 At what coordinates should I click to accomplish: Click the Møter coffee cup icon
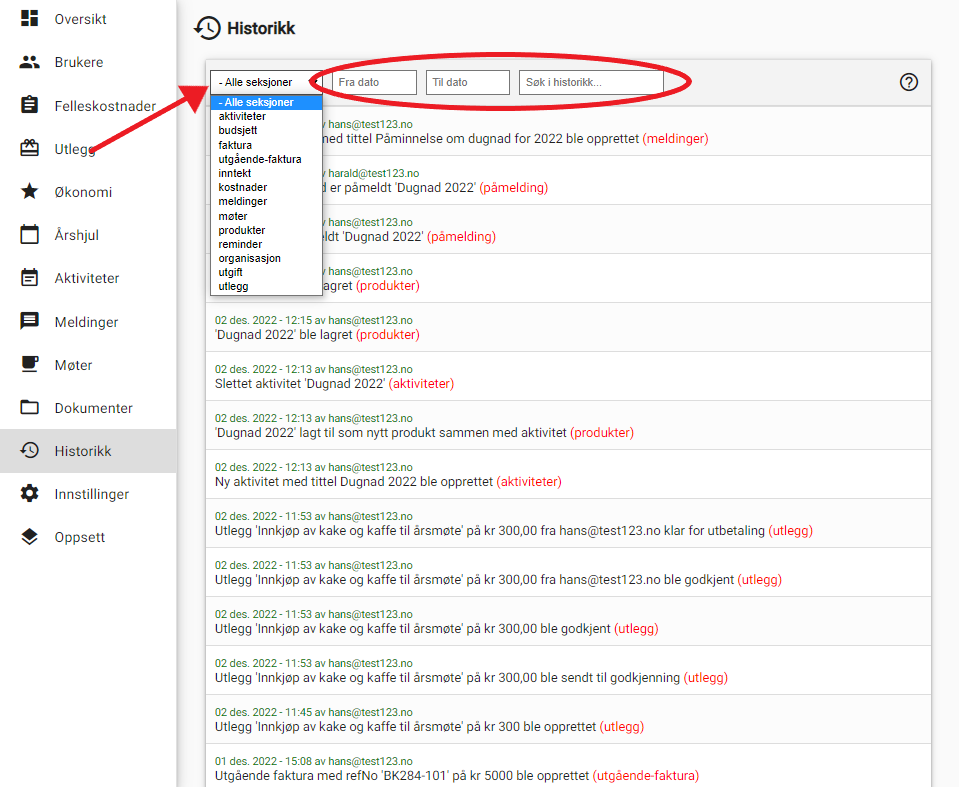(29, 364)
